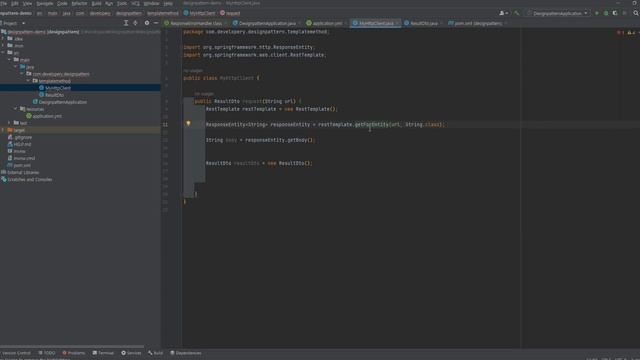This screenshot has width=640, height=360.
Task: Select mvnw.cmd in project tree
Action: coord(24,158)
